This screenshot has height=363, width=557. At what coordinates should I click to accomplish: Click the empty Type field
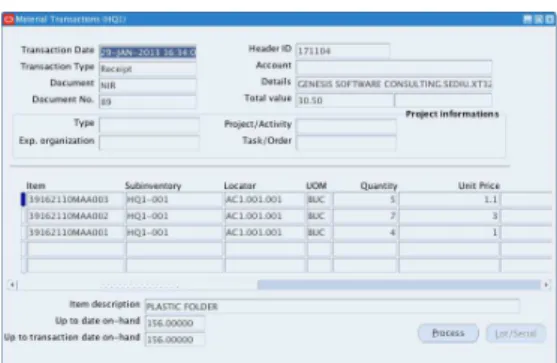149,125
